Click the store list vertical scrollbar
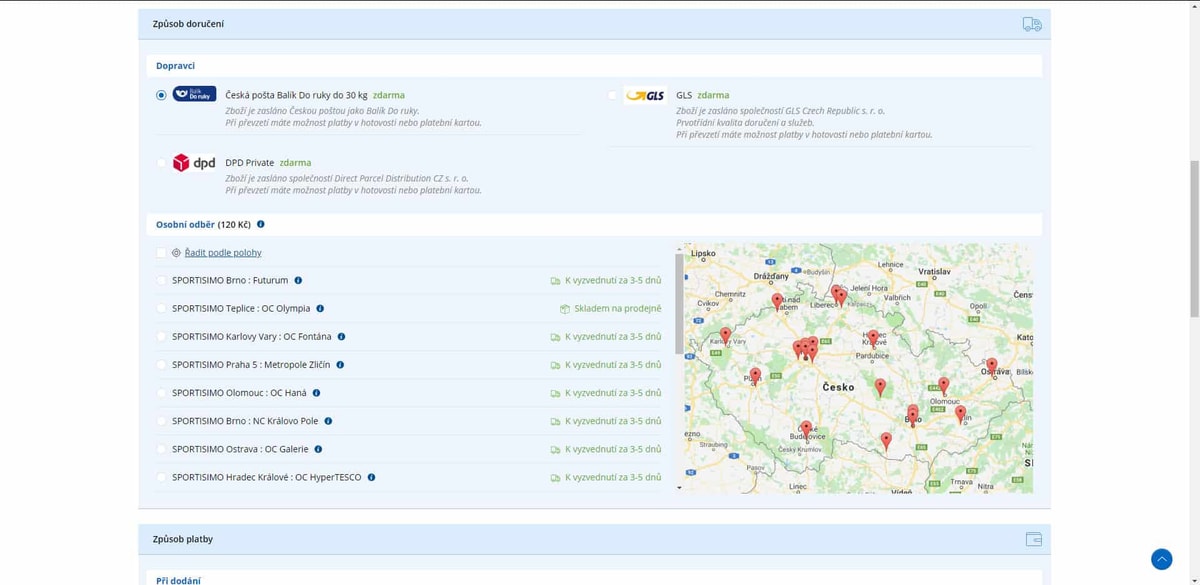 pyautogui.click(x=679, y=304)
